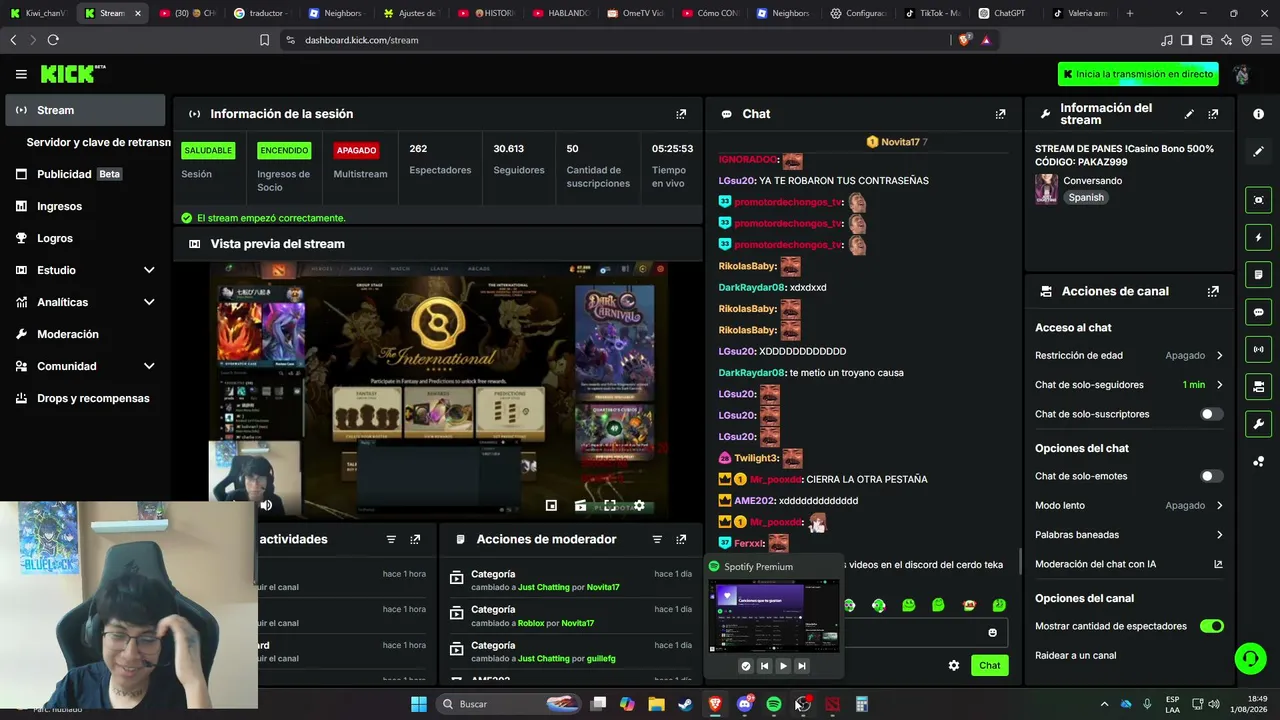Reload the browser page
The height and width of the screenshot is (720, 1280).
[x=53, y=40]
